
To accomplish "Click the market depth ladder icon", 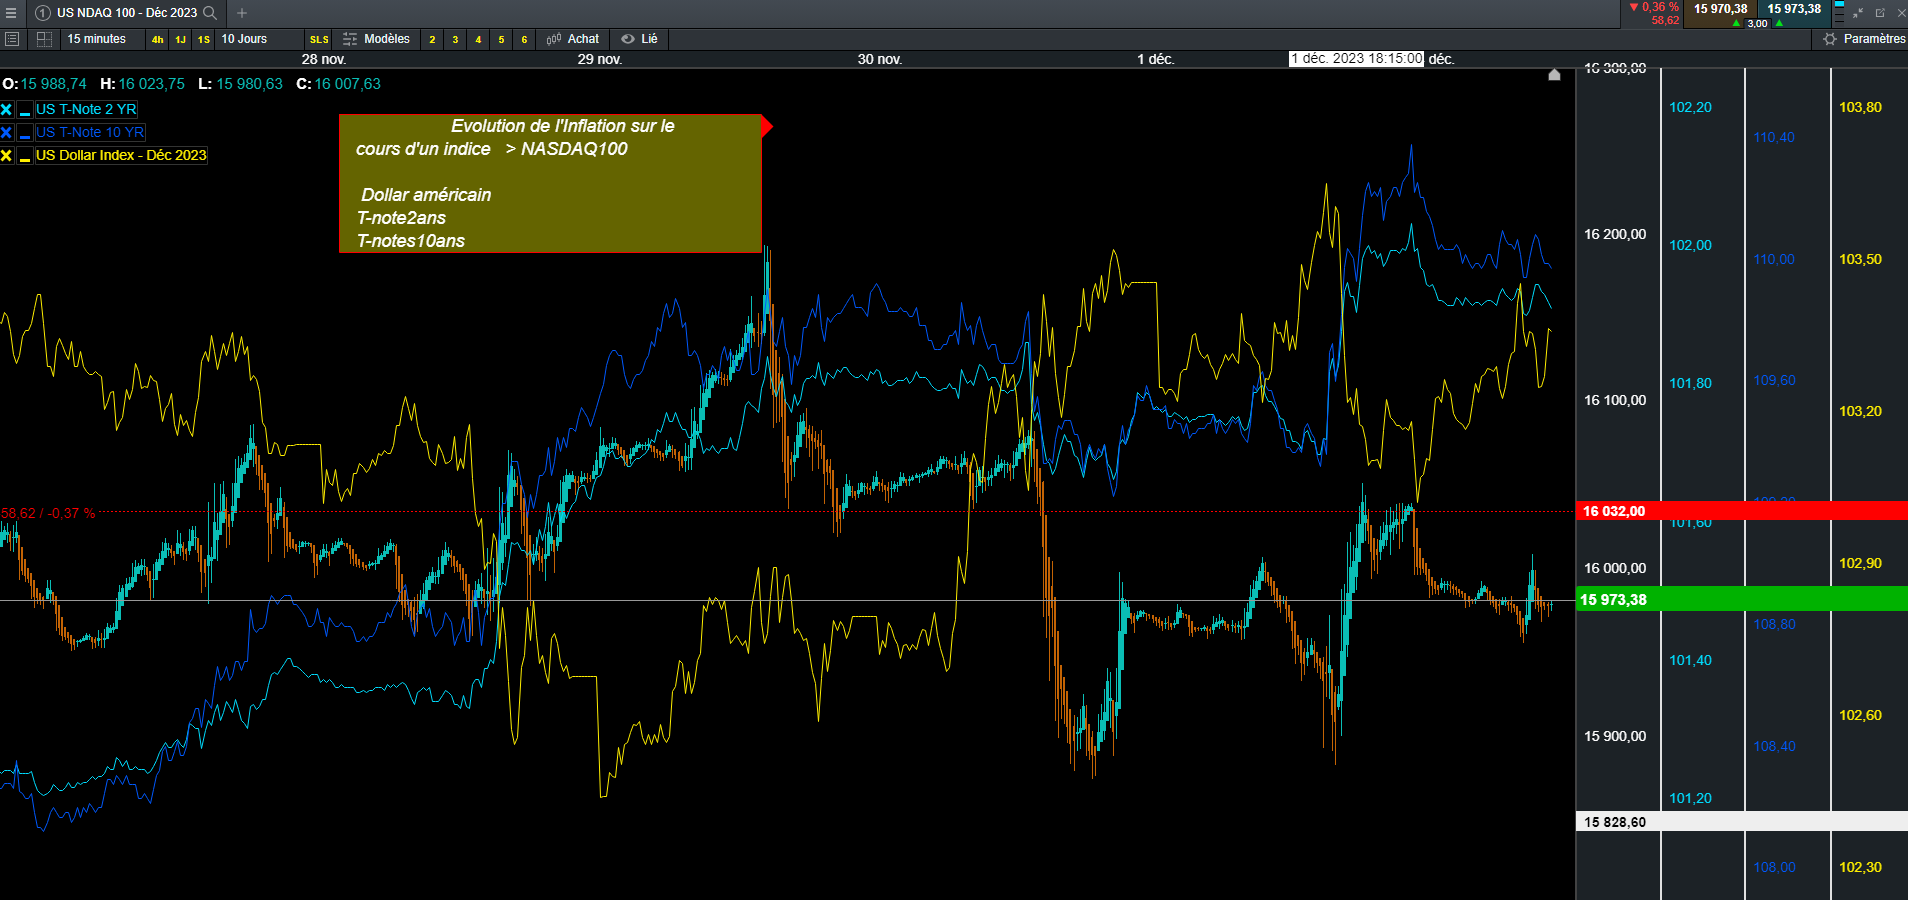I will [x=1839, y=12].
